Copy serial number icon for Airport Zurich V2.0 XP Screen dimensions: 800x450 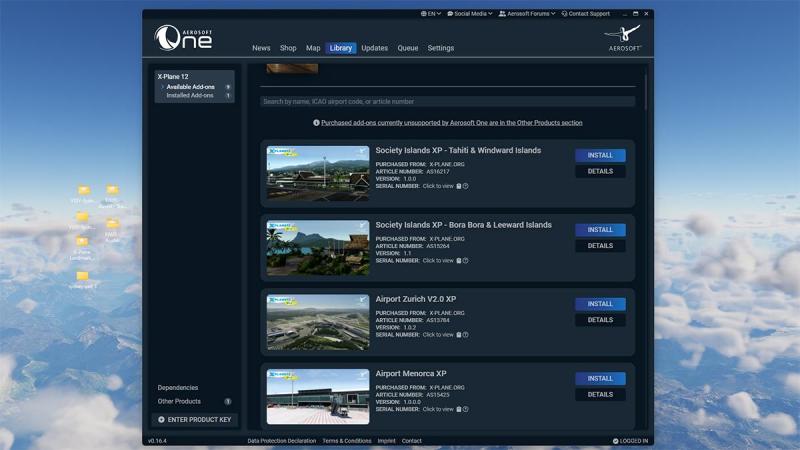click(459, 335)
